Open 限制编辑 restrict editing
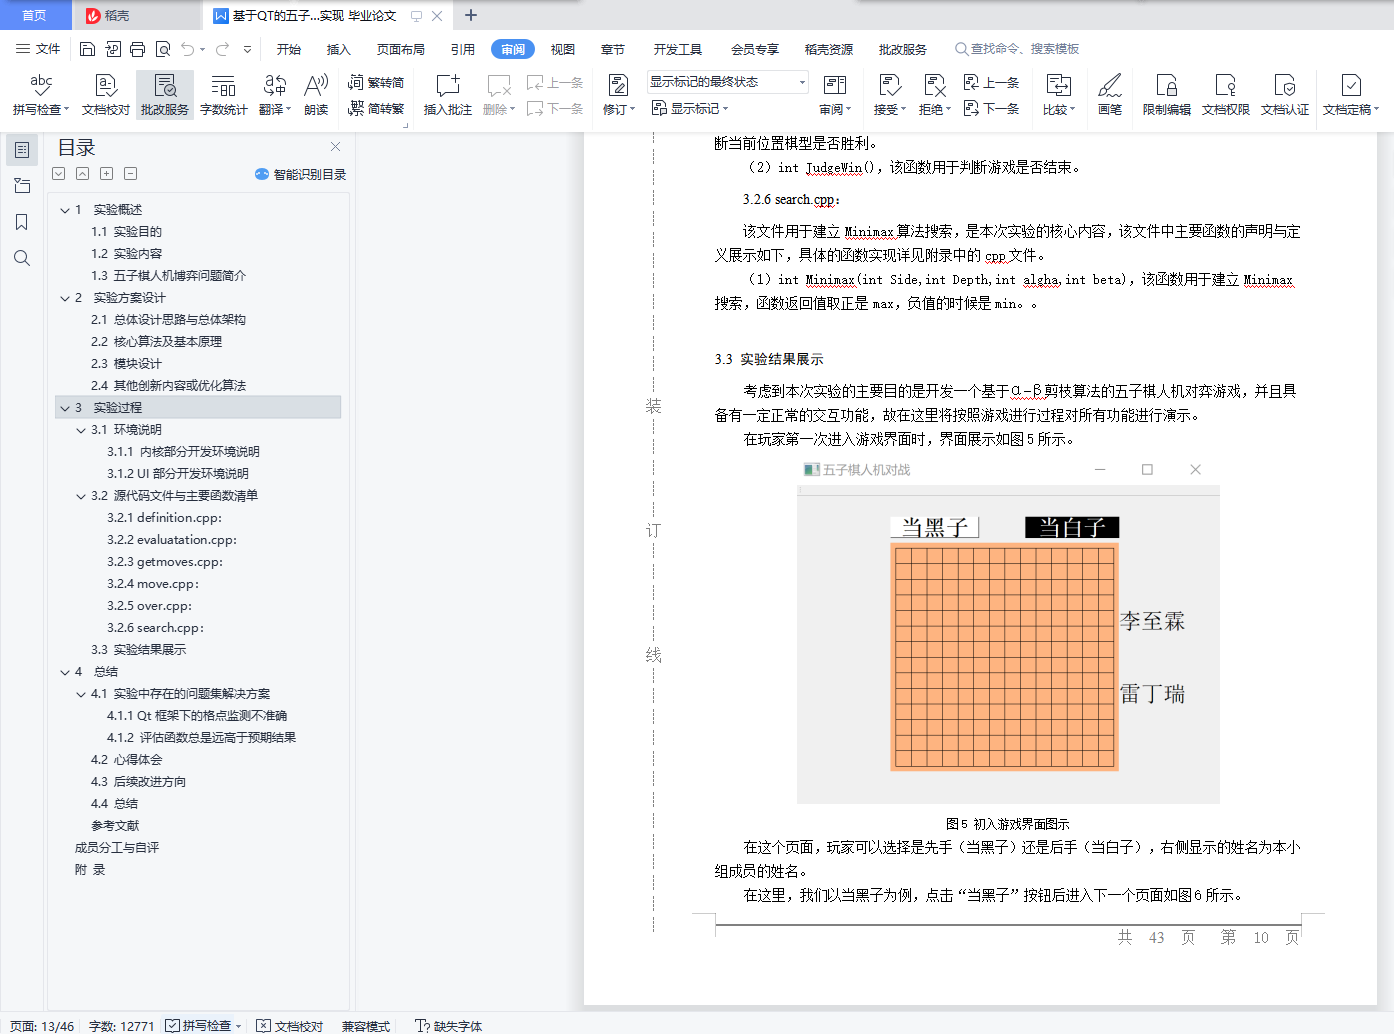This screenshot has width=1394, height=1034. [1167, 95]
